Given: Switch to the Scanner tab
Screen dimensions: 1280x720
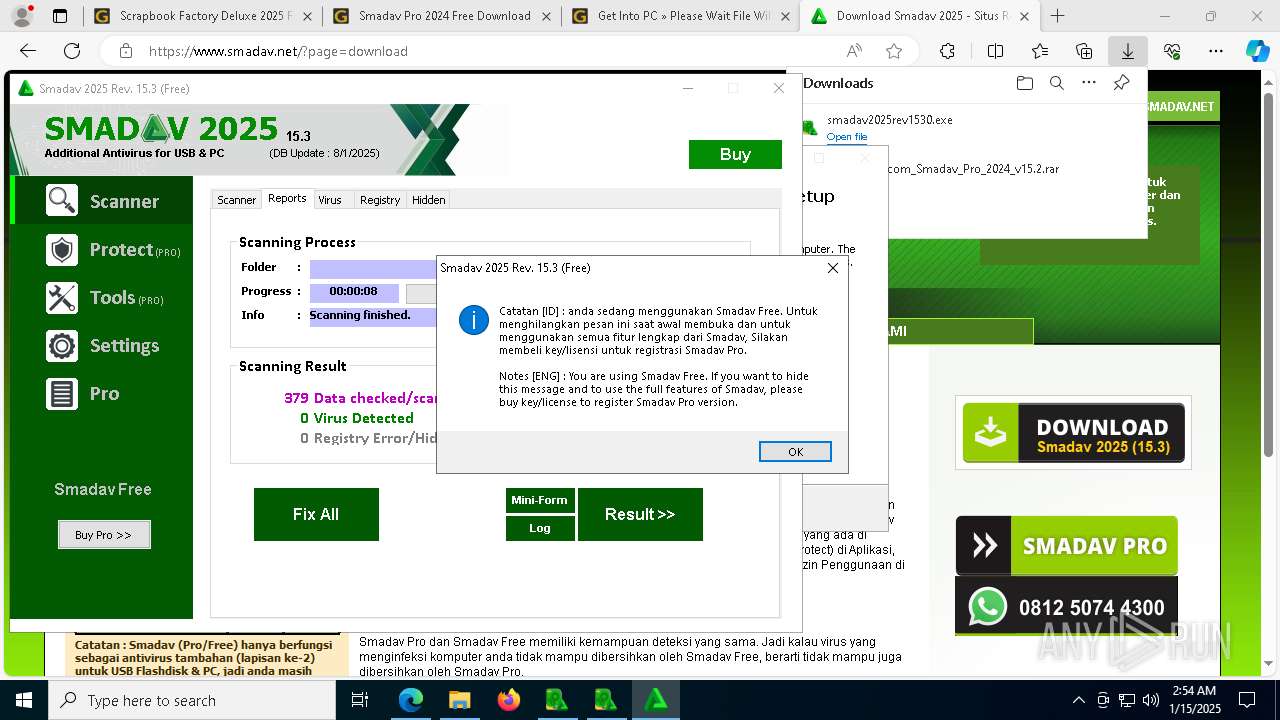Looking at the screenshot, I should coord(237,200).
